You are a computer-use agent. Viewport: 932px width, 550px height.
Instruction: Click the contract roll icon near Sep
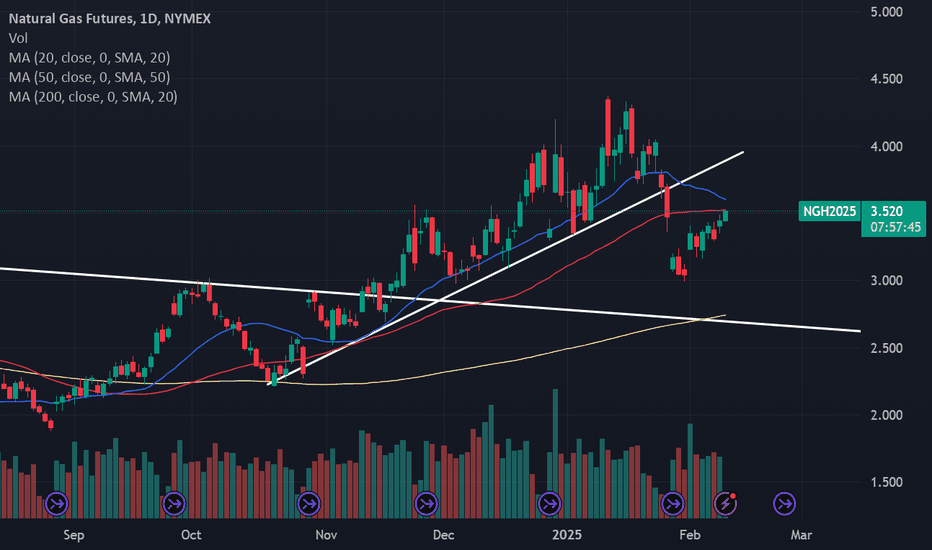tap(57, 504)
